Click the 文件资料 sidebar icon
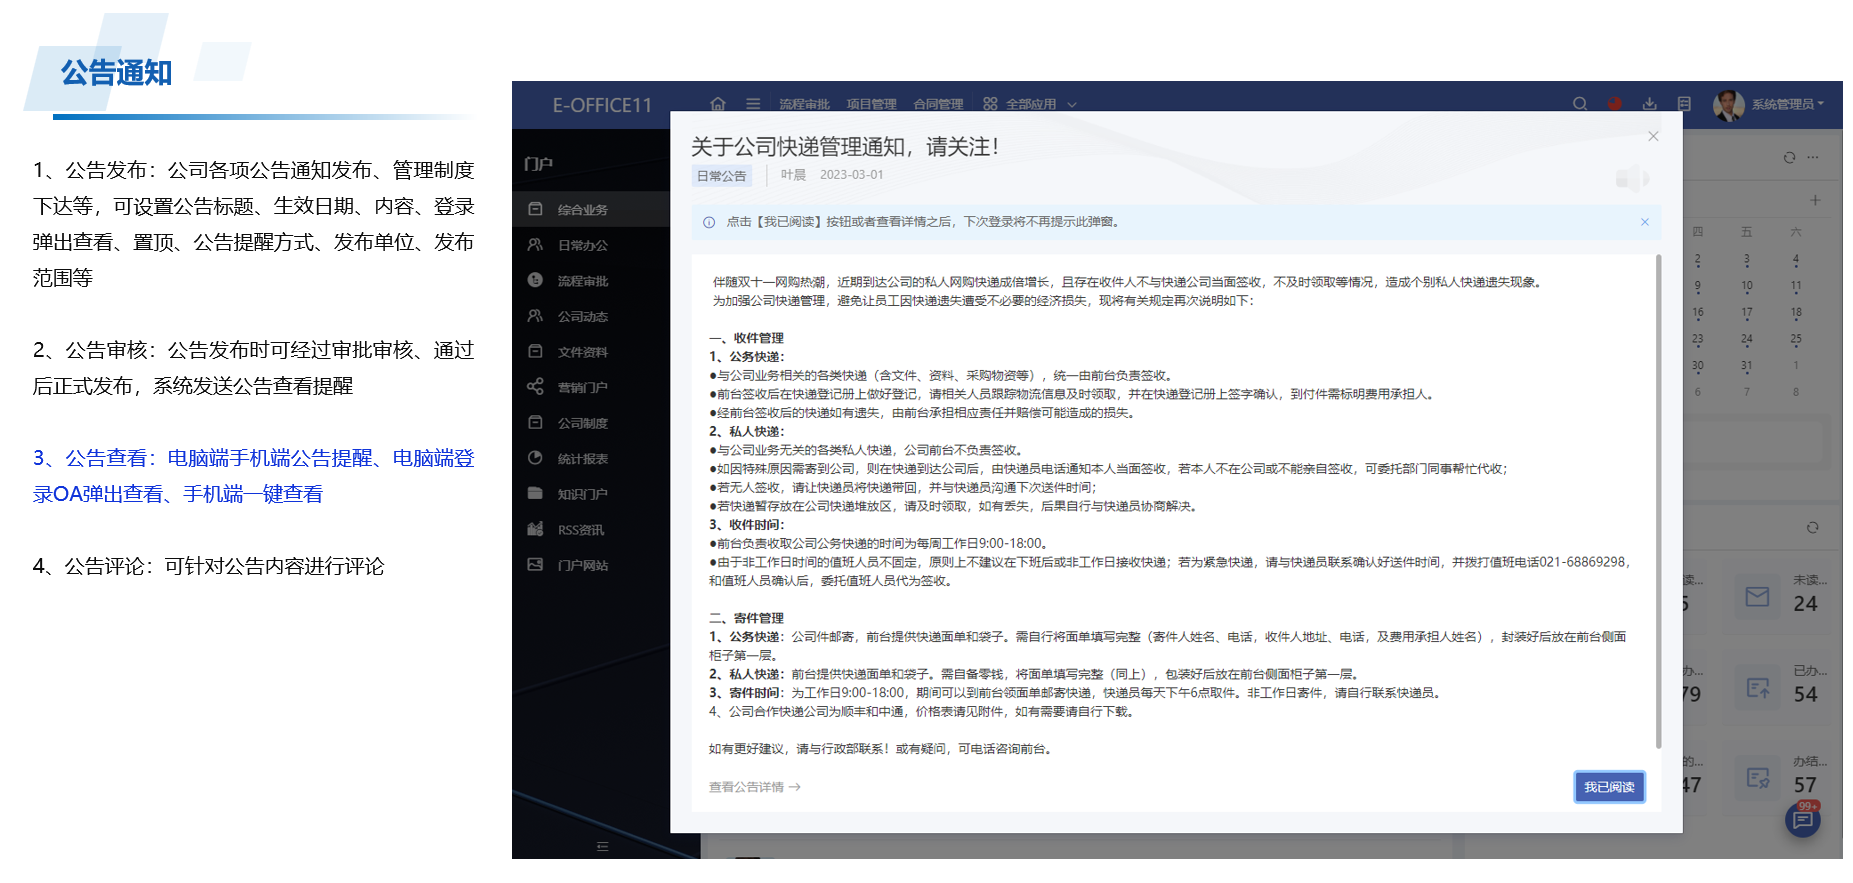Viewport: 1853px width, 883px height. coord(535,351)
